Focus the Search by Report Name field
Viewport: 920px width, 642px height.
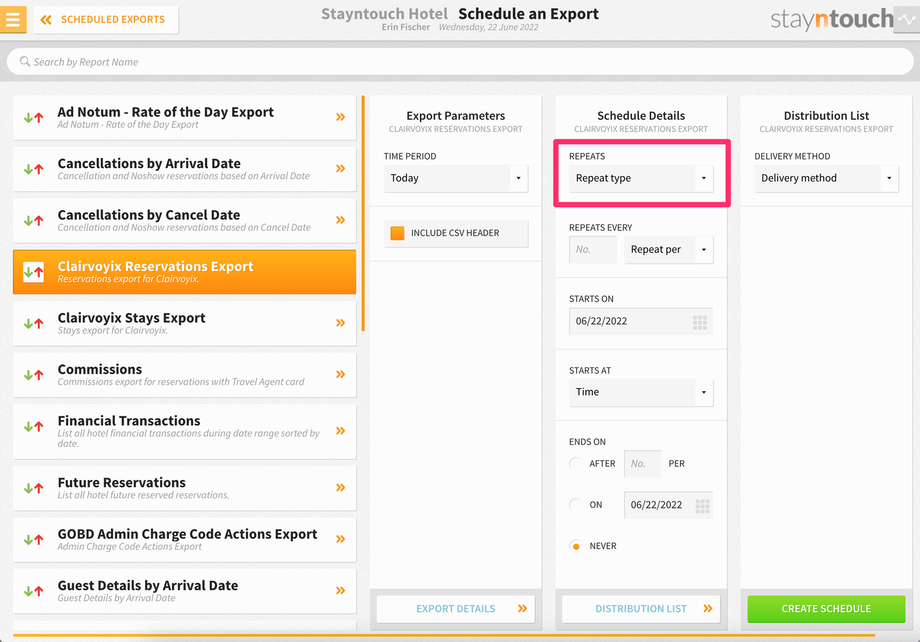click(460, 62)
